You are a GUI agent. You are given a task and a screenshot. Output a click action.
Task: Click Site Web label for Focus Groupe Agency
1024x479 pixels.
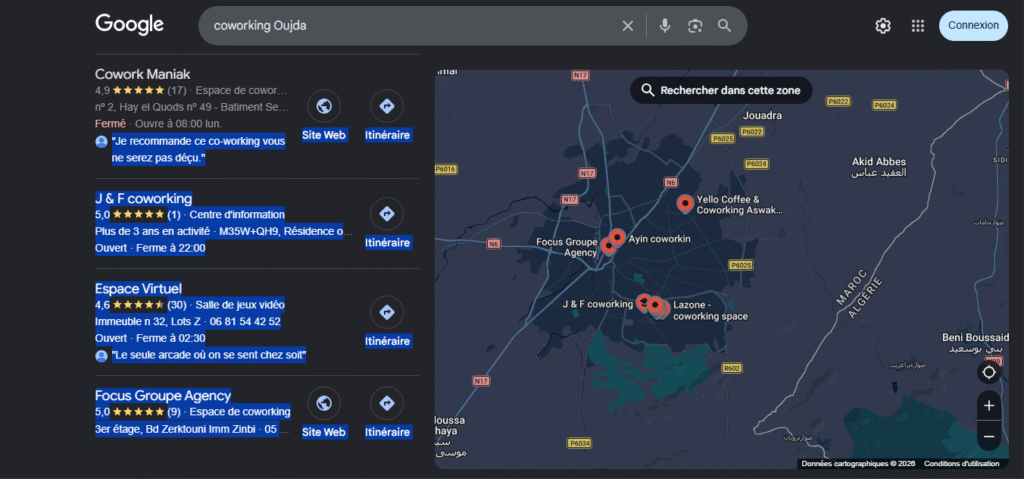point(324,432)
